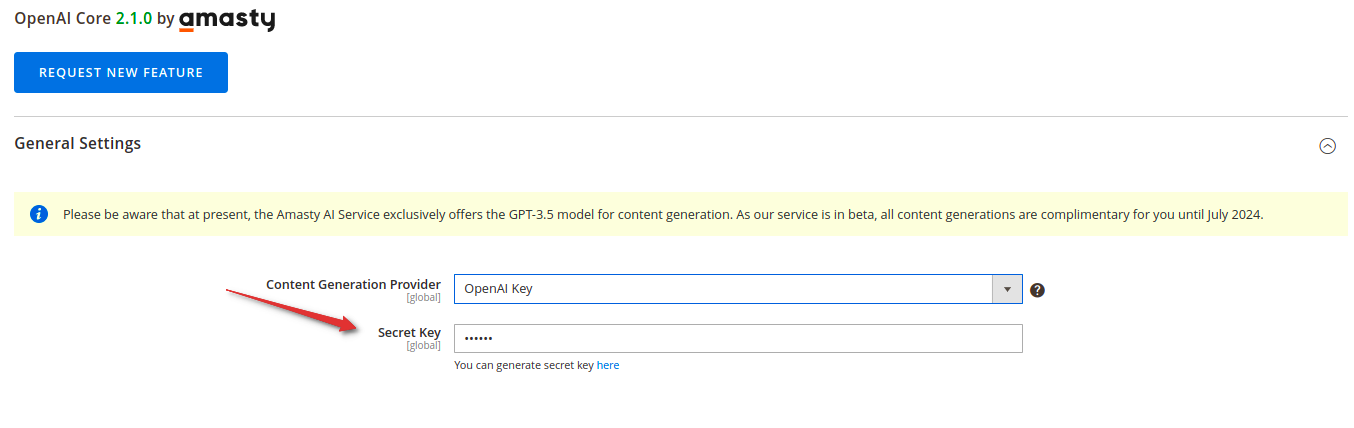Screen dimensions: 1354x428
Task: Open the 'here' secret key link
Action: tap(608, 366)
